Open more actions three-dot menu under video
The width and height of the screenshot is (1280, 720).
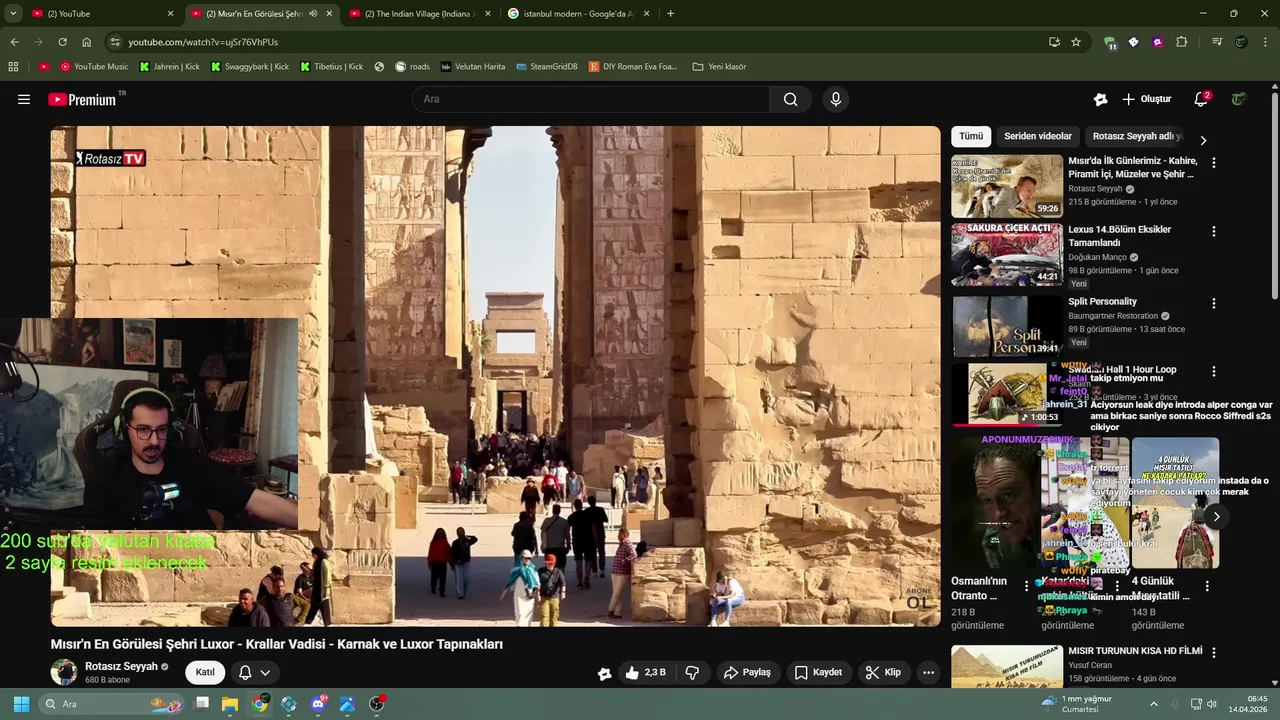928,672
